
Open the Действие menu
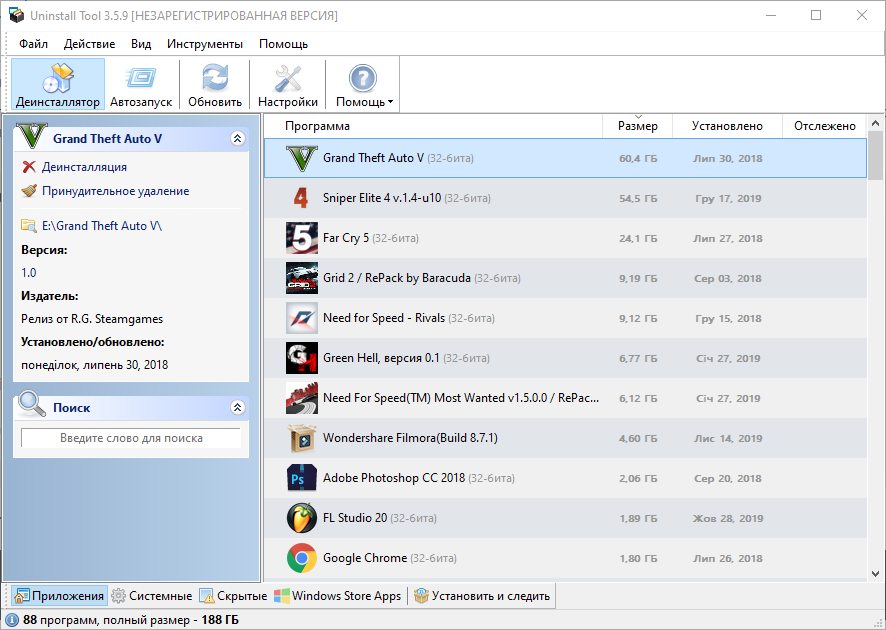pos(89,44)
